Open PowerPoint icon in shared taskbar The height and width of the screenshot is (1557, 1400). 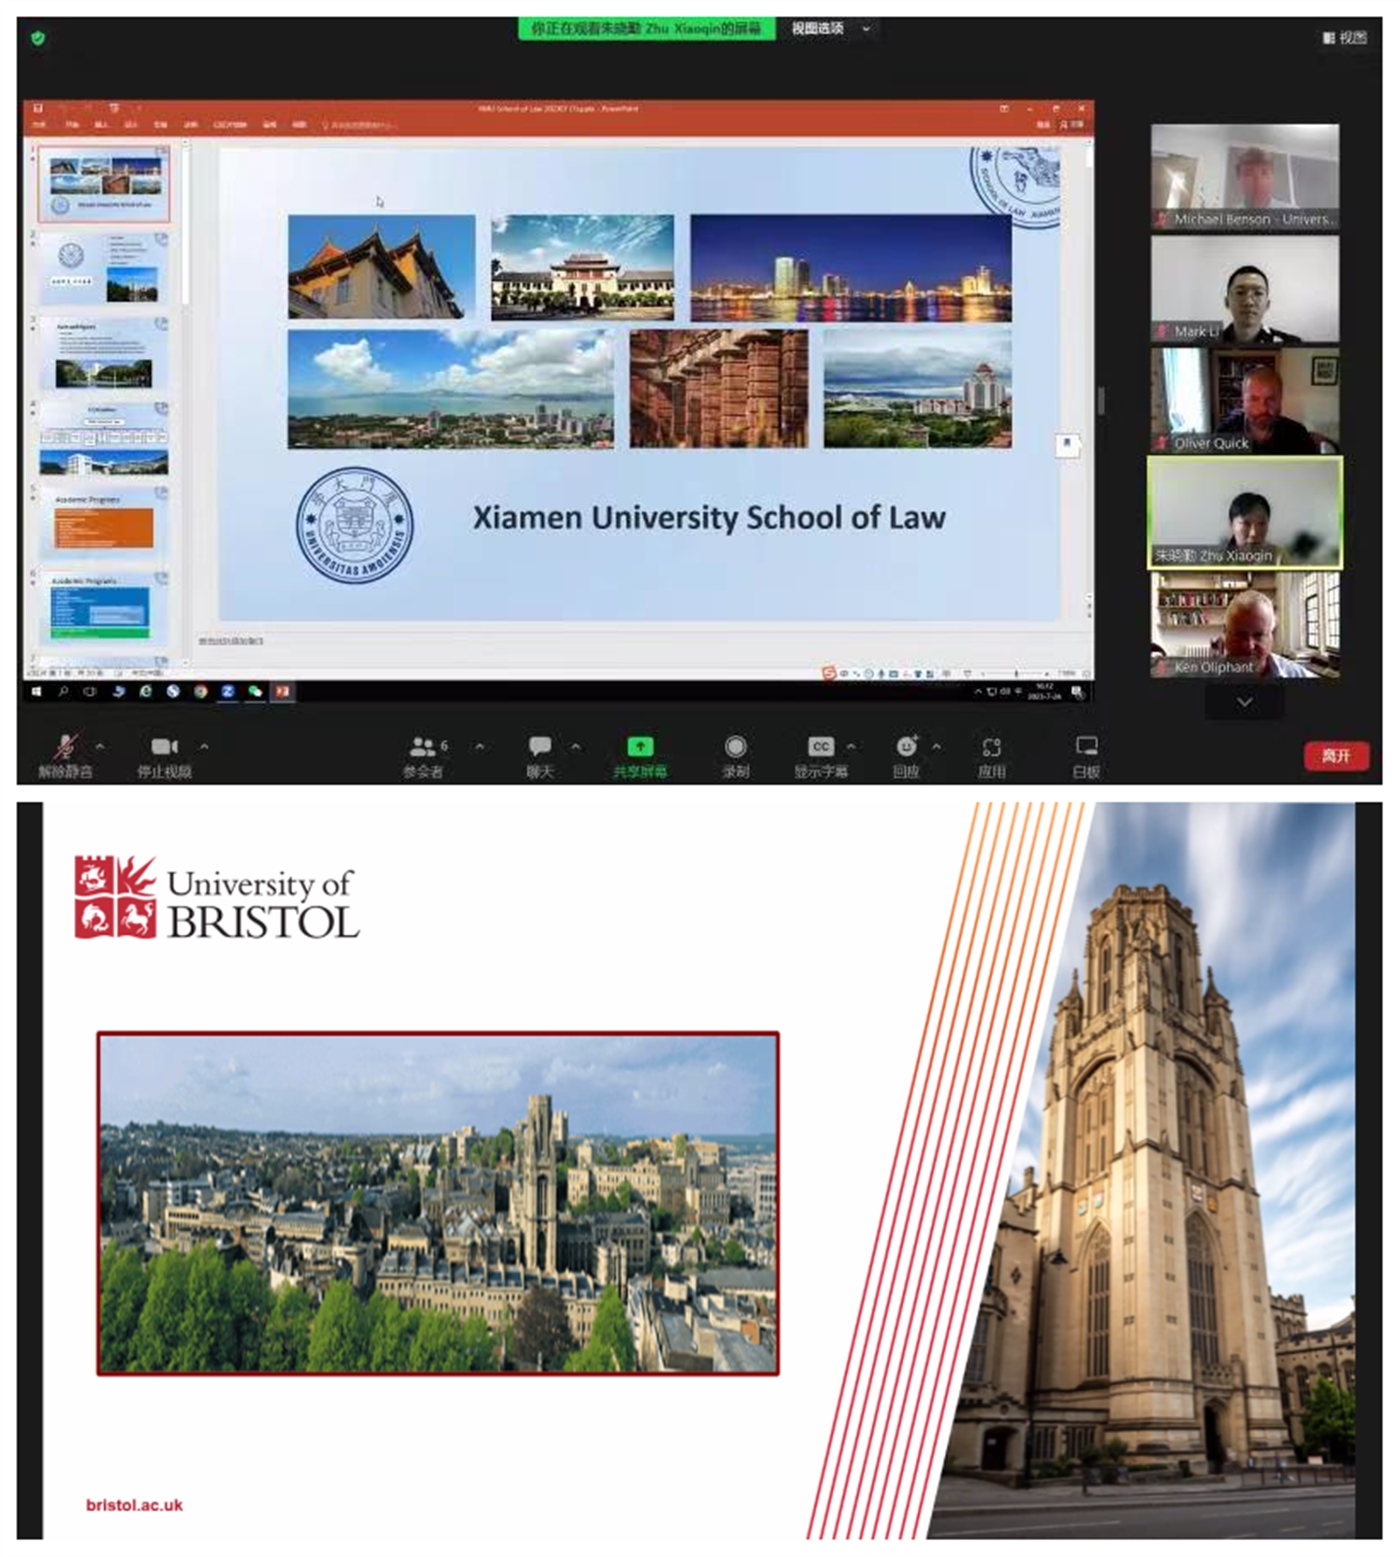point(282,691)
